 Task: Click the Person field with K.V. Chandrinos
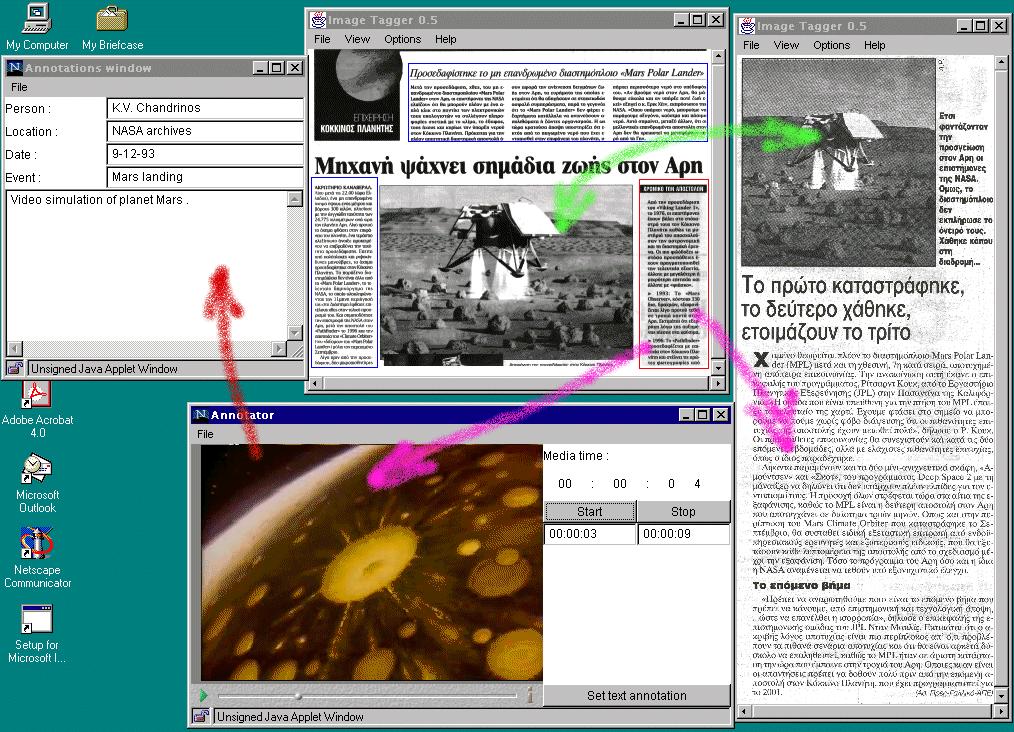[205, 108]
